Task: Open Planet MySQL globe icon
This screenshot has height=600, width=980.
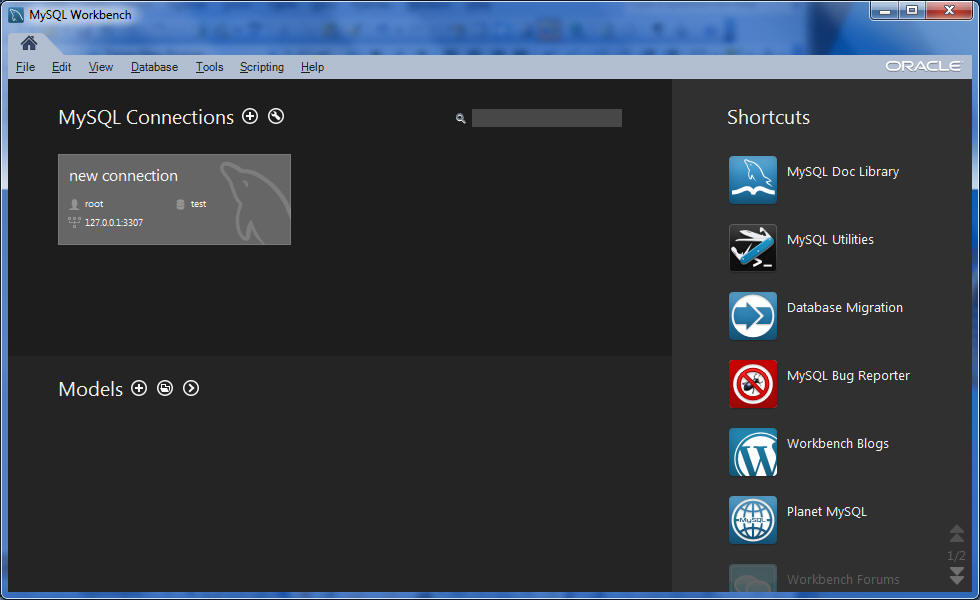Action: 752,520
